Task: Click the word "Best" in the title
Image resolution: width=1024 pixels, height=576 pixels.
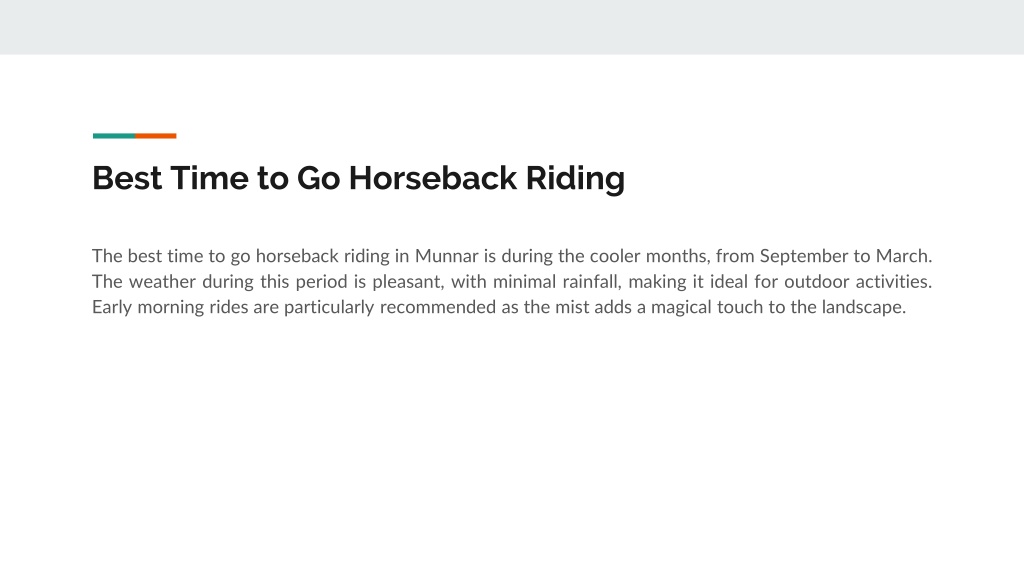Action: tap(127, 178)
